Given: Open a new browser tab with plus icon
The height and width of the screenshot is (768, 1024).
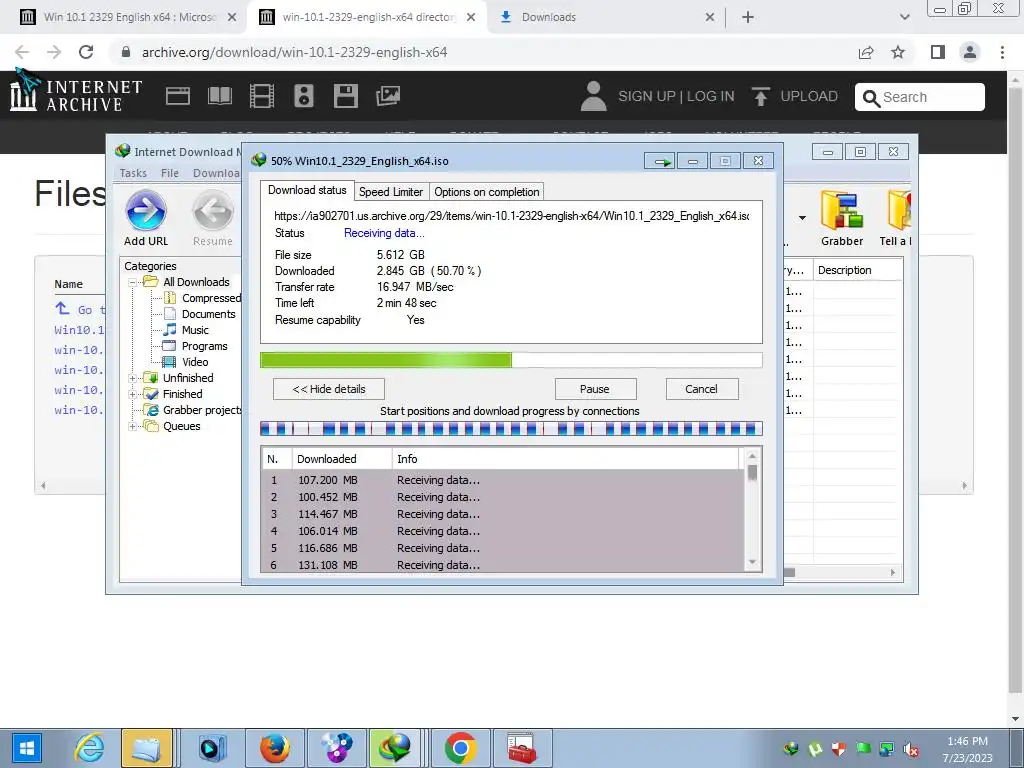Looking at the screenshot, I should click(748, 17).
